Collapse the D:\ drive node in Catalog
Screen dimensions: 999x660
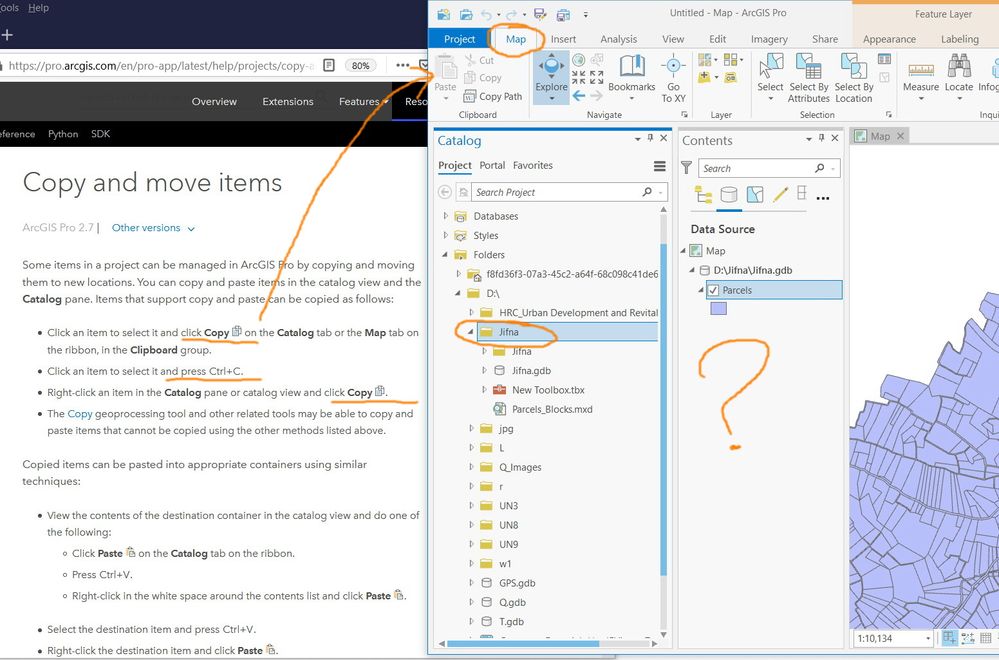[458, 294]
